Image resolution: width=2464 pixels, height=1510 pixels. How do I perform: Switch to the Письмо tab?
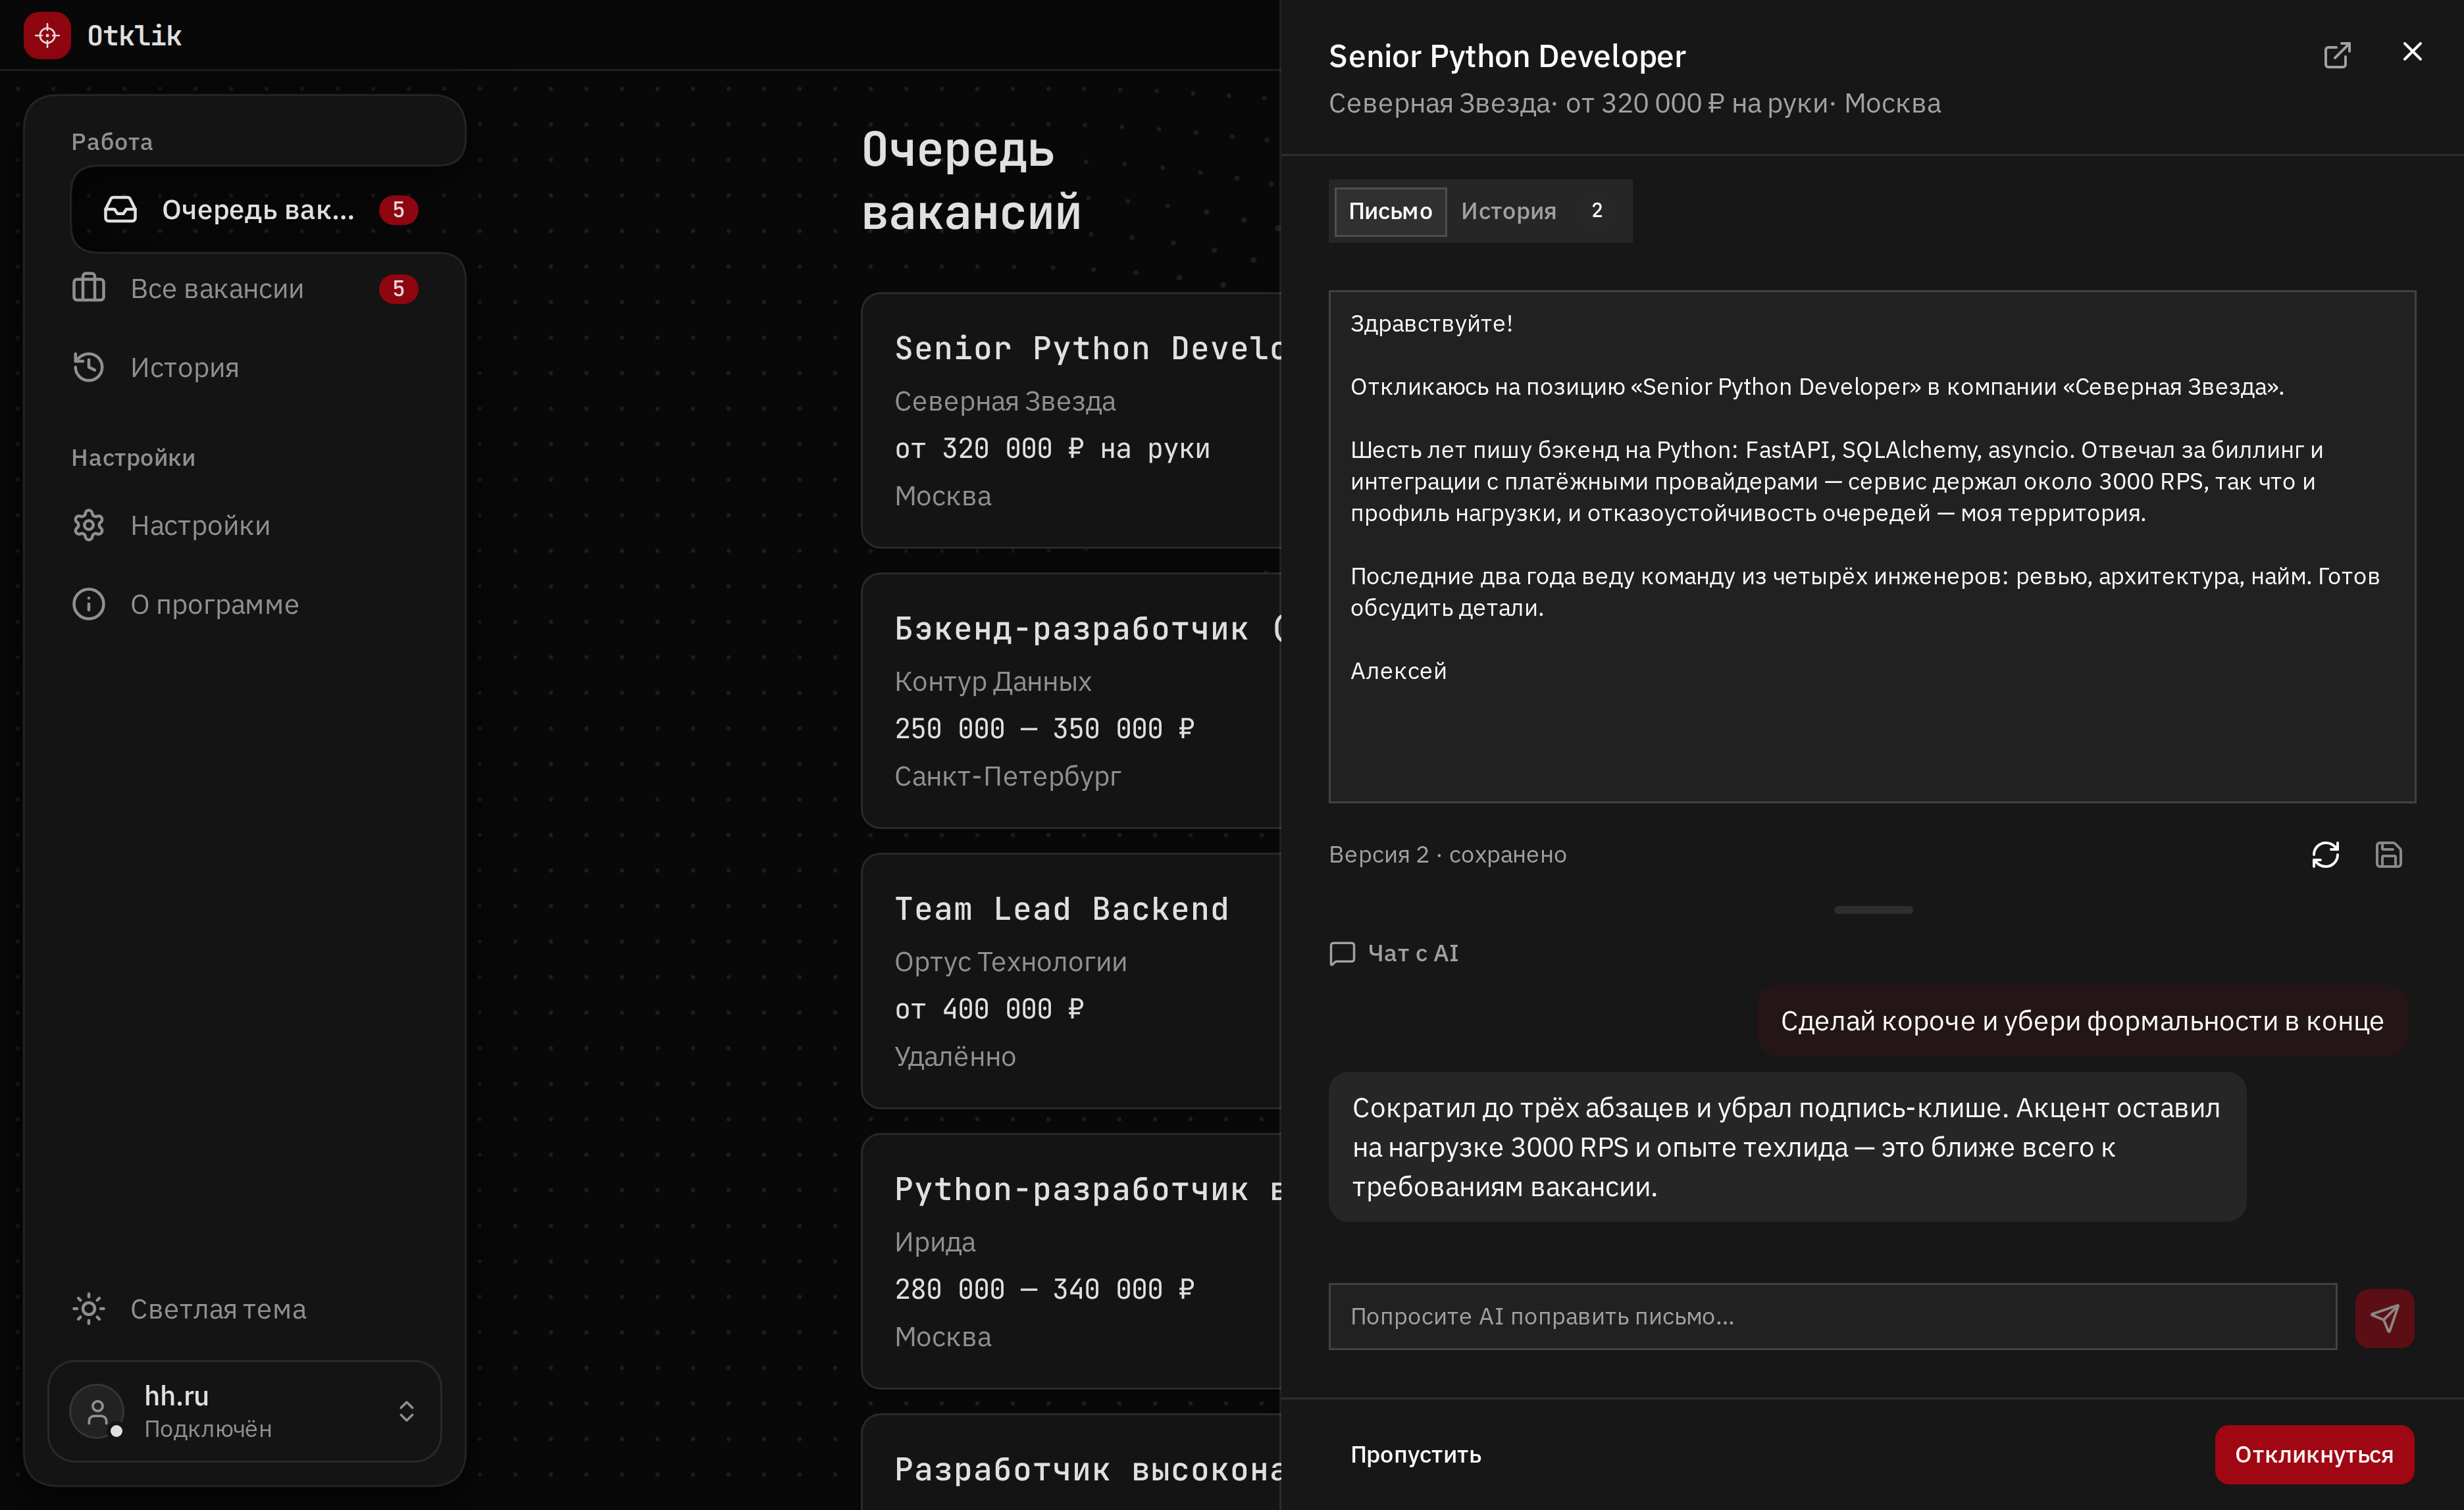(1390, 211)
